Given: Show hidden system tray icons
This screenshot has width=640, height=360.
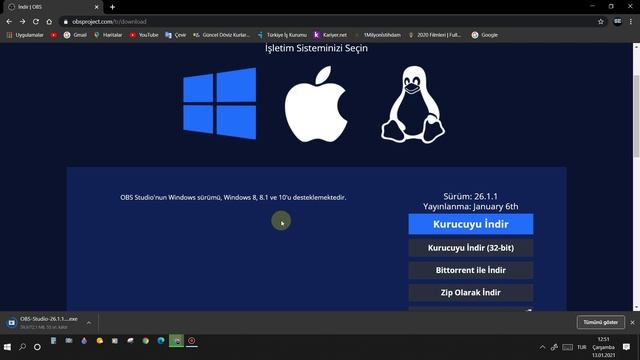Looking at the screenshot, I should 542,347.
